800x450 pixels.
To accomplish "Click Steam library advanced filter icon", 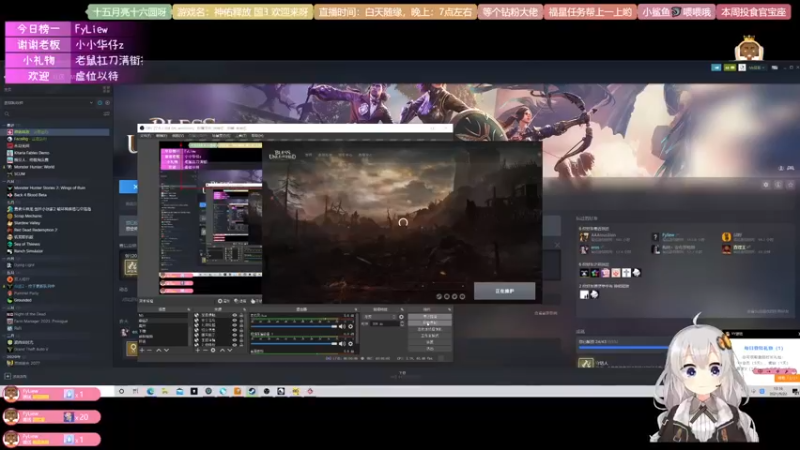I will 107,114.
